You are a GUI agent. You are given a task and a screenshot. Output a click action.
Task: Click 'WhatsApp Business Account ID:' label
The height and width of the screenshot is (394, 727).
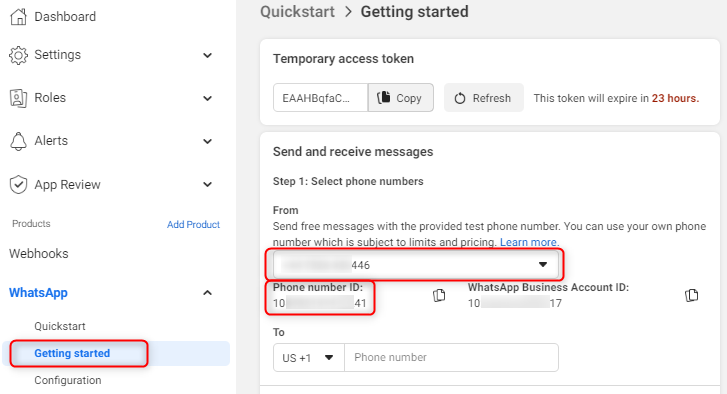[x=548, y=287]
